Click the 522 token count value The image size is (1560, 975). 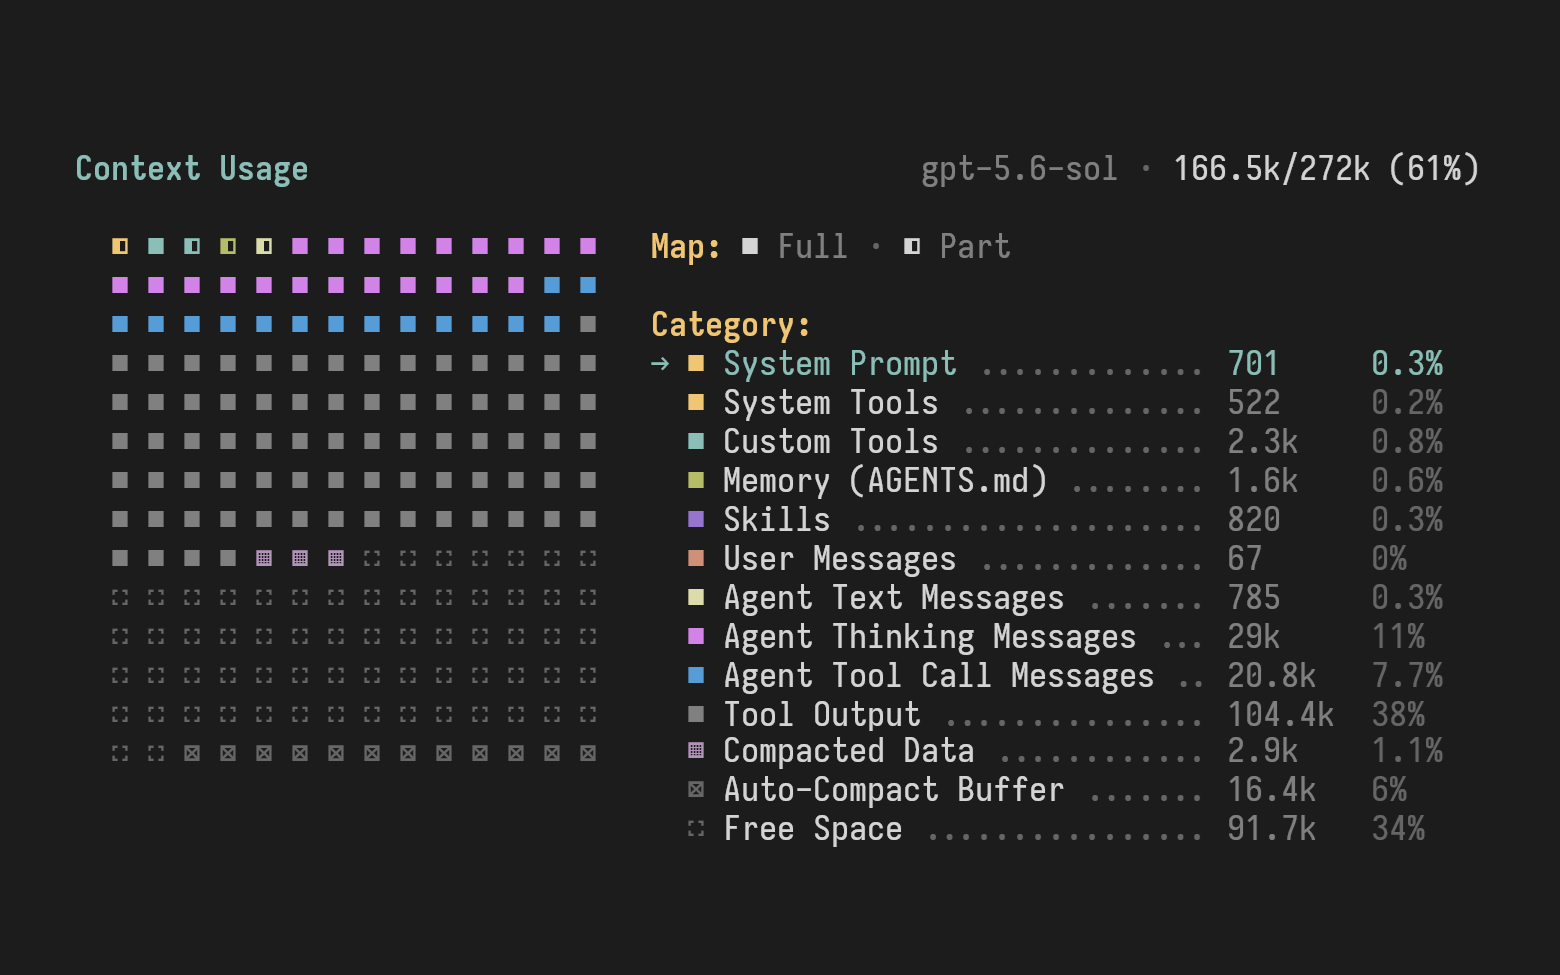pos(1254,403)
